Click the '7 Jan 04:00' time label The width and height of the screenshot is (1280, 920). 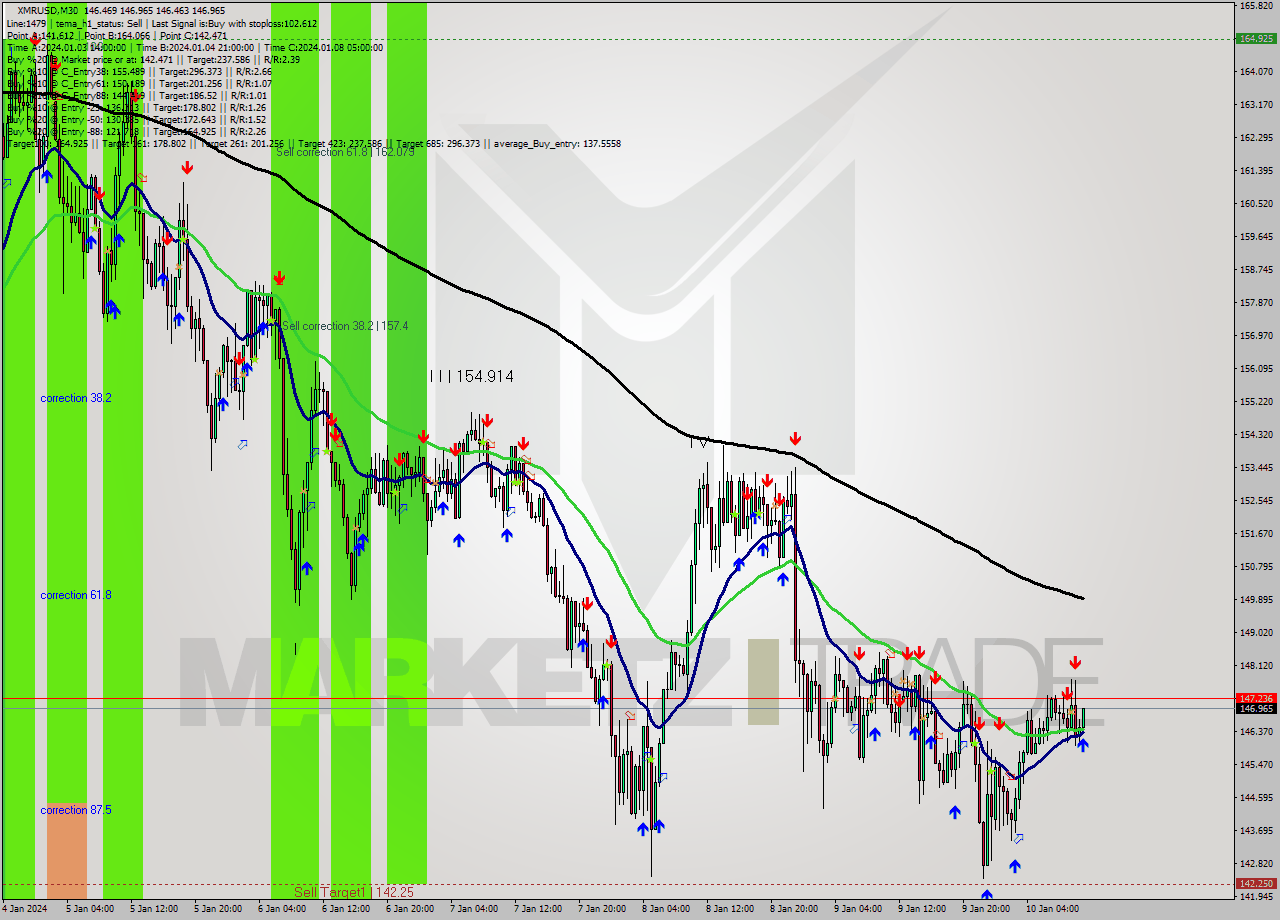(x=474, y=909)
